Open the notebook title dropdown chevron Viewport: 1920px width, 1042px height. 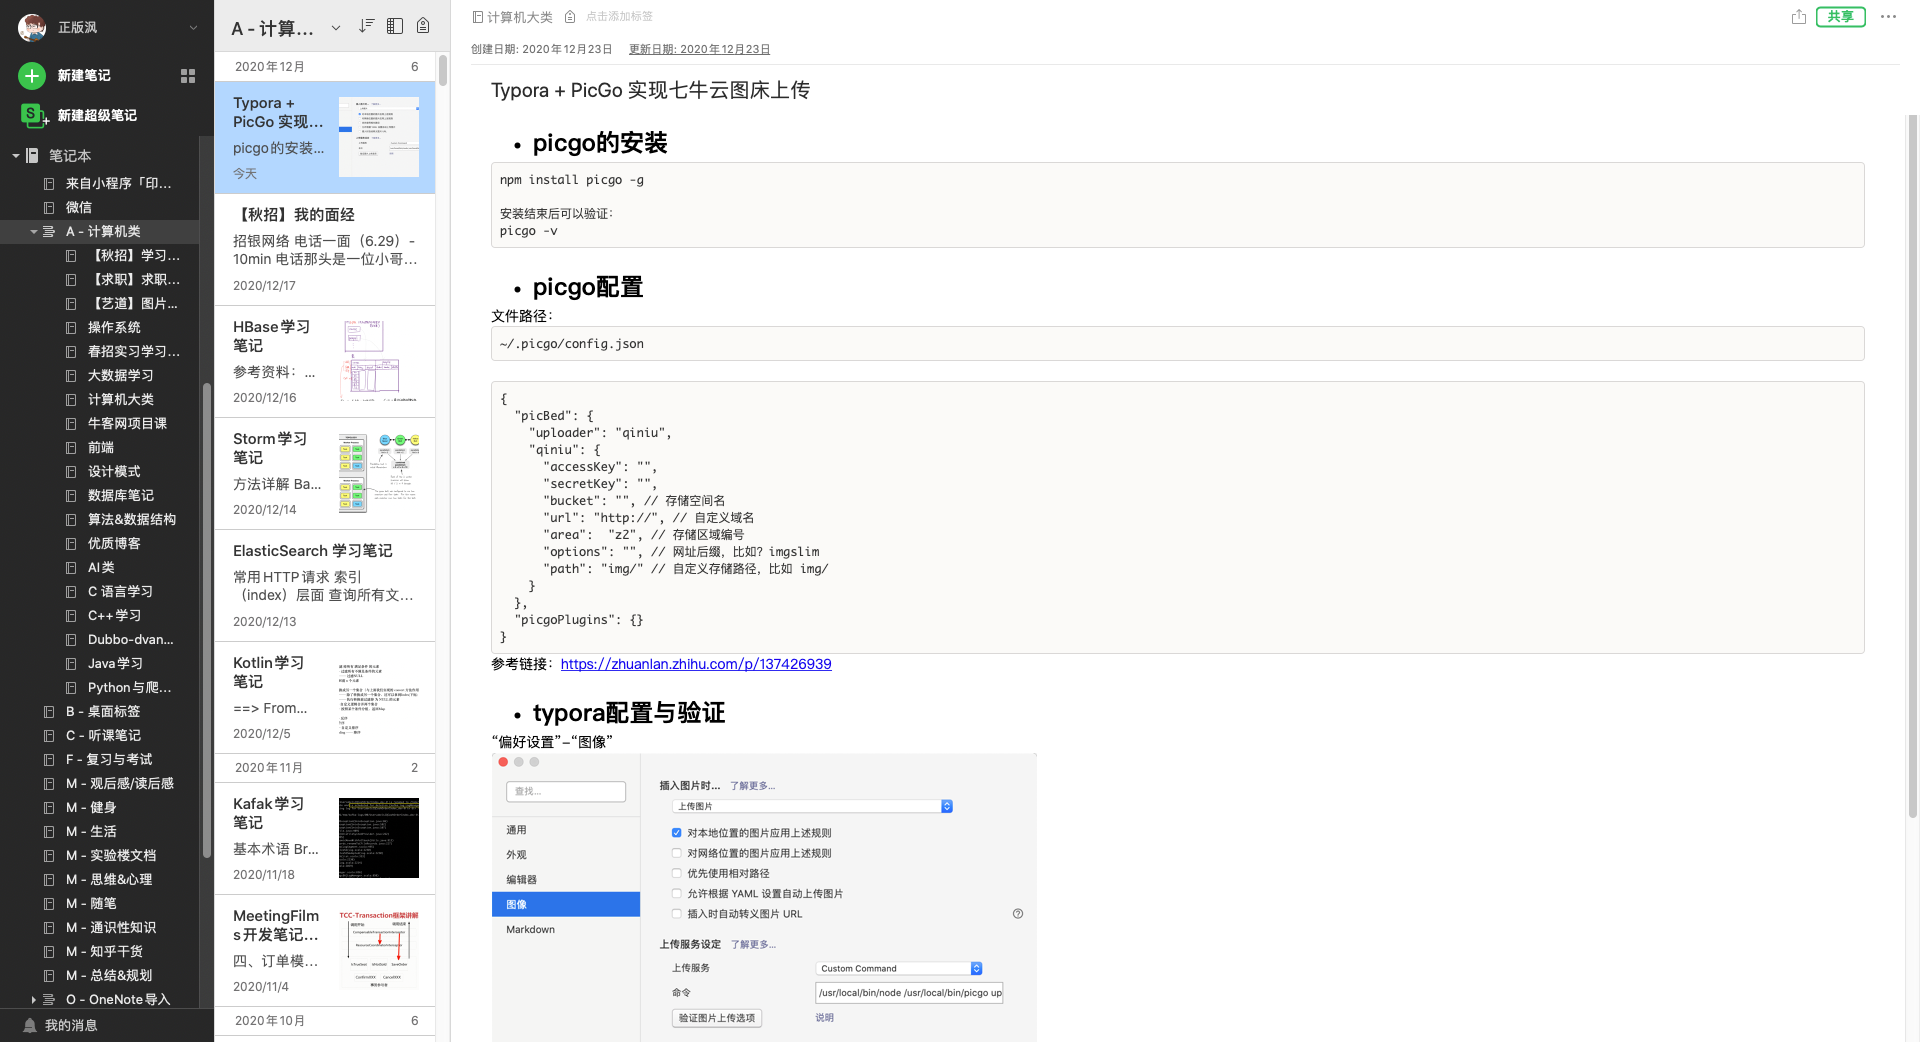click(336, 28)
